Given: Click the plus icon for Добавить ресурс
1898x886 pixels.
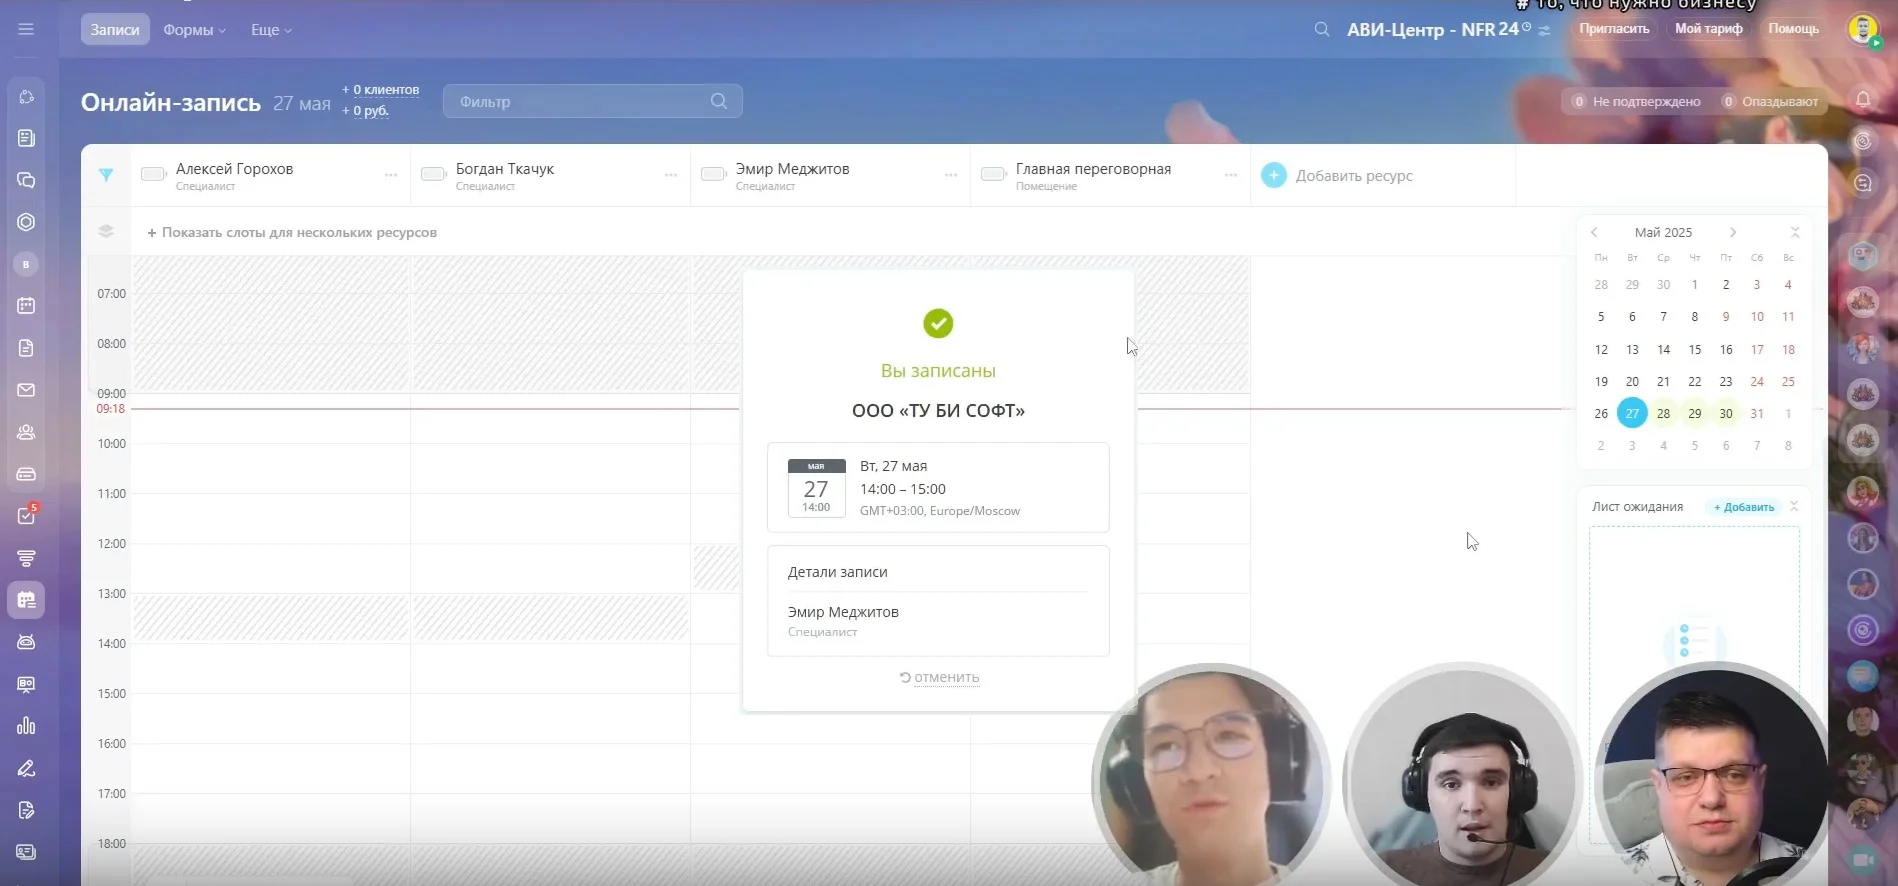Looking at the screenshot, I should [1273, 175].
